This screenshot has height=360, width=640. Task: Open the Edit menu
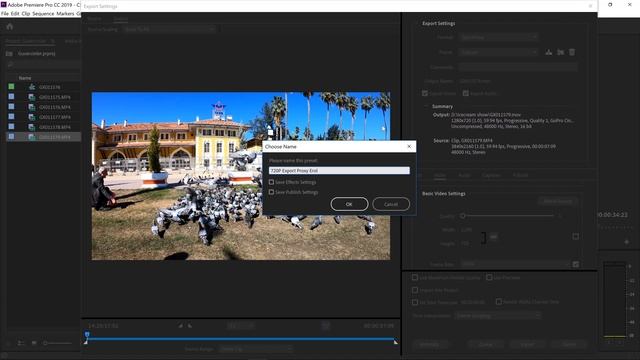(15, 13)
